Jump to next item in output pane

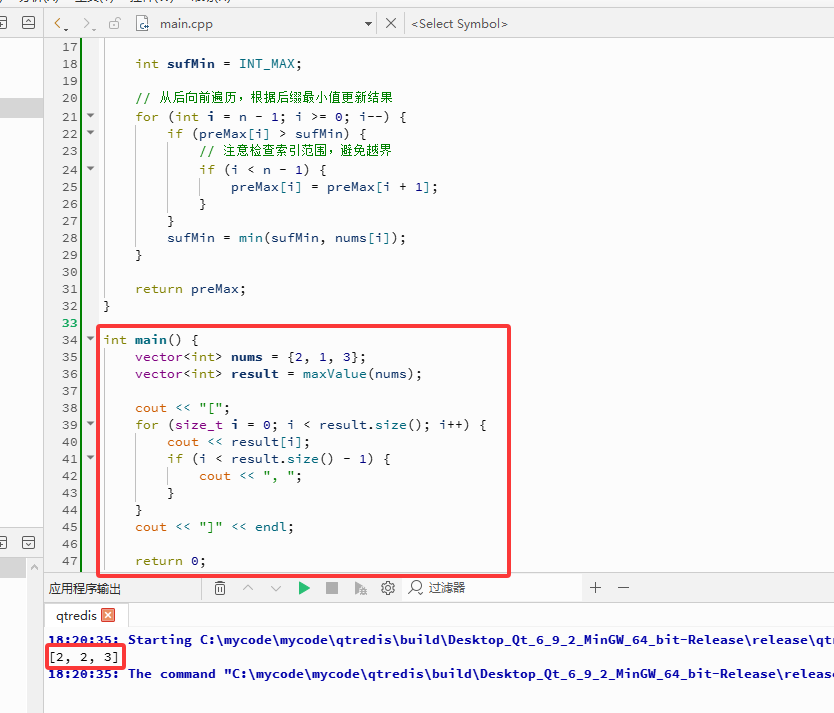click(x=276, y=588)
